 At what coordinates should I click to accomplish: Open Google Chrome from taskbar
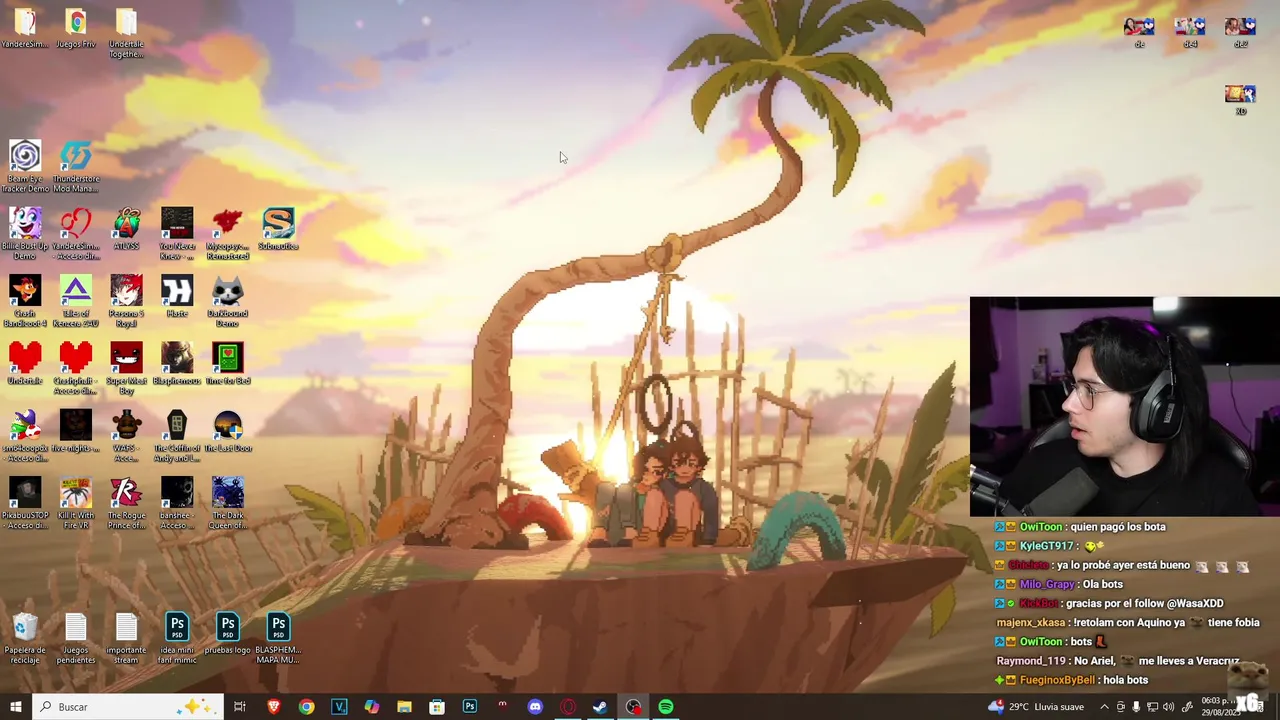tap(306, 707)
